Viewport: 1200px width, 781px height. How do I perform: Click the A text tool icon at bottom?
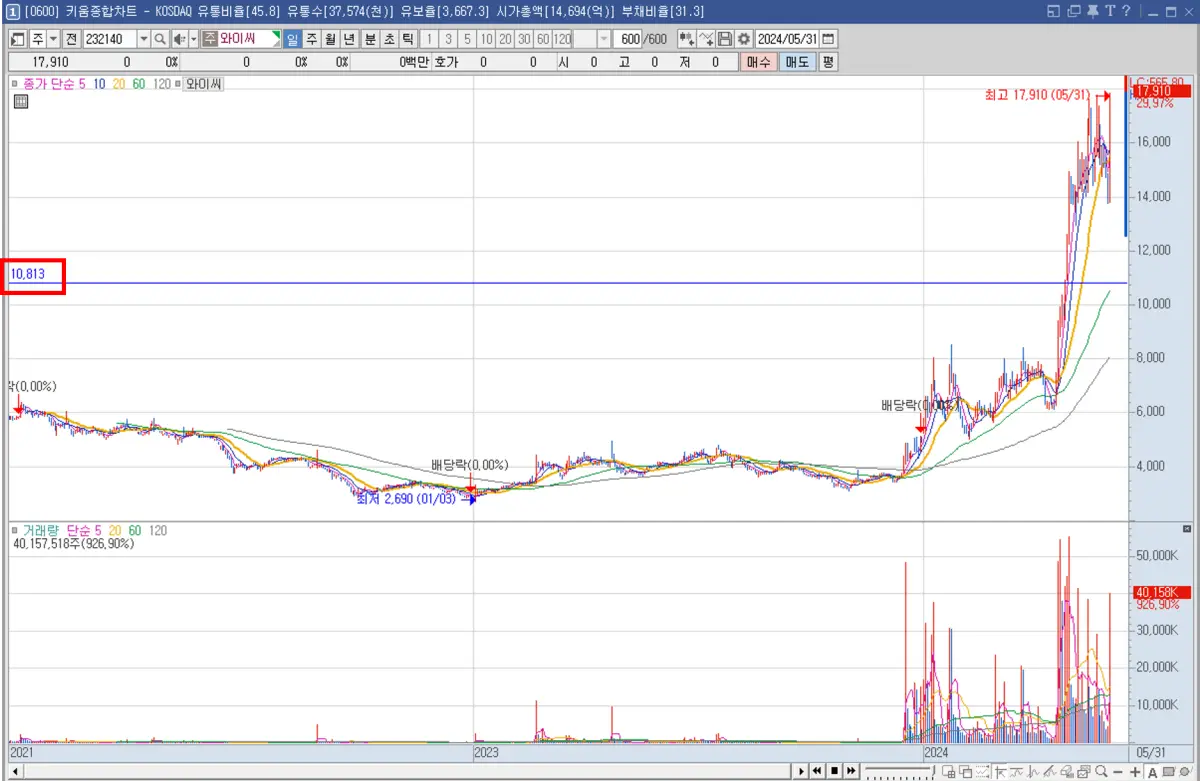pos(1152,771)
